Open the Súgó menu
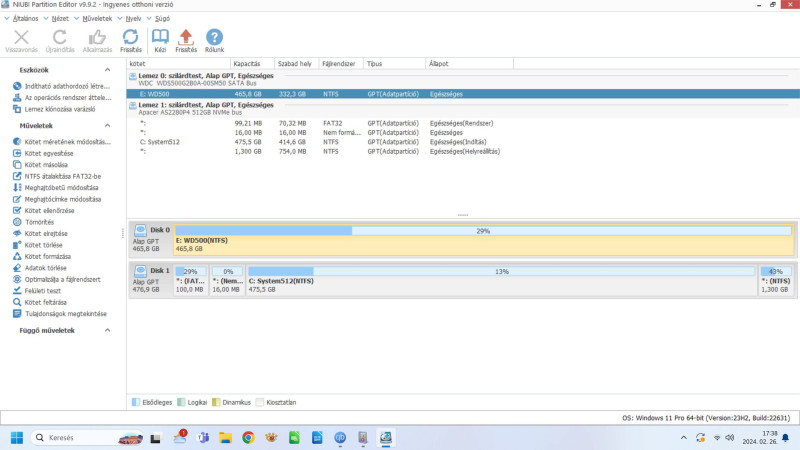 click(162, 18)
